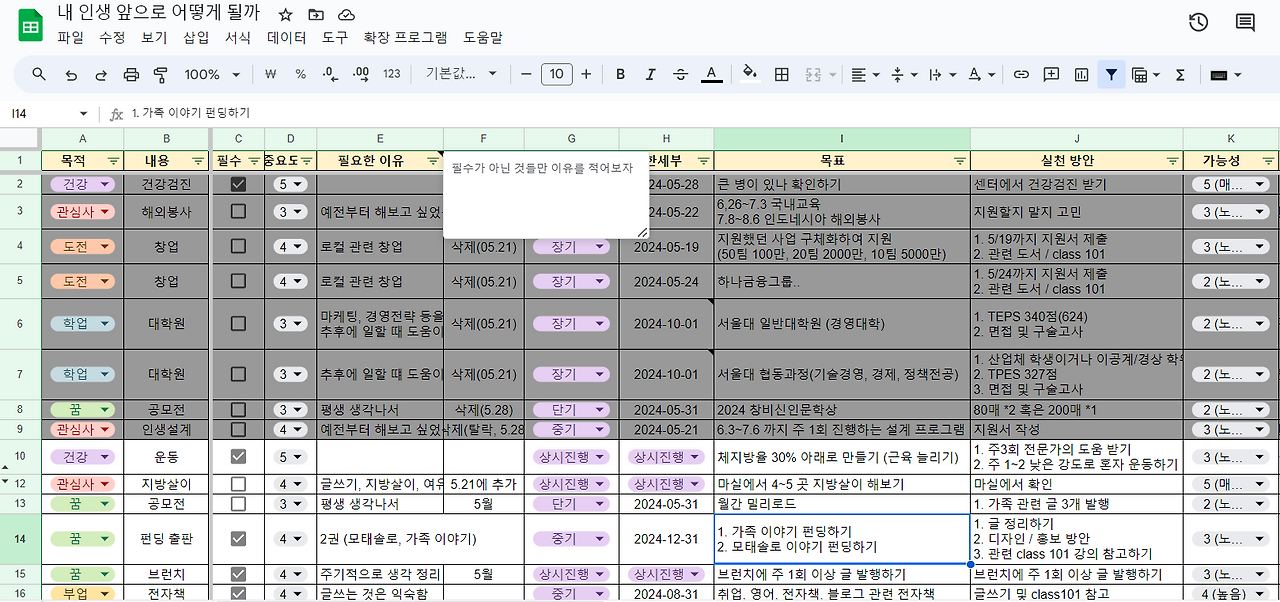Click the formula bar text
1280x602 pixels.
click(x=191, y=113)
